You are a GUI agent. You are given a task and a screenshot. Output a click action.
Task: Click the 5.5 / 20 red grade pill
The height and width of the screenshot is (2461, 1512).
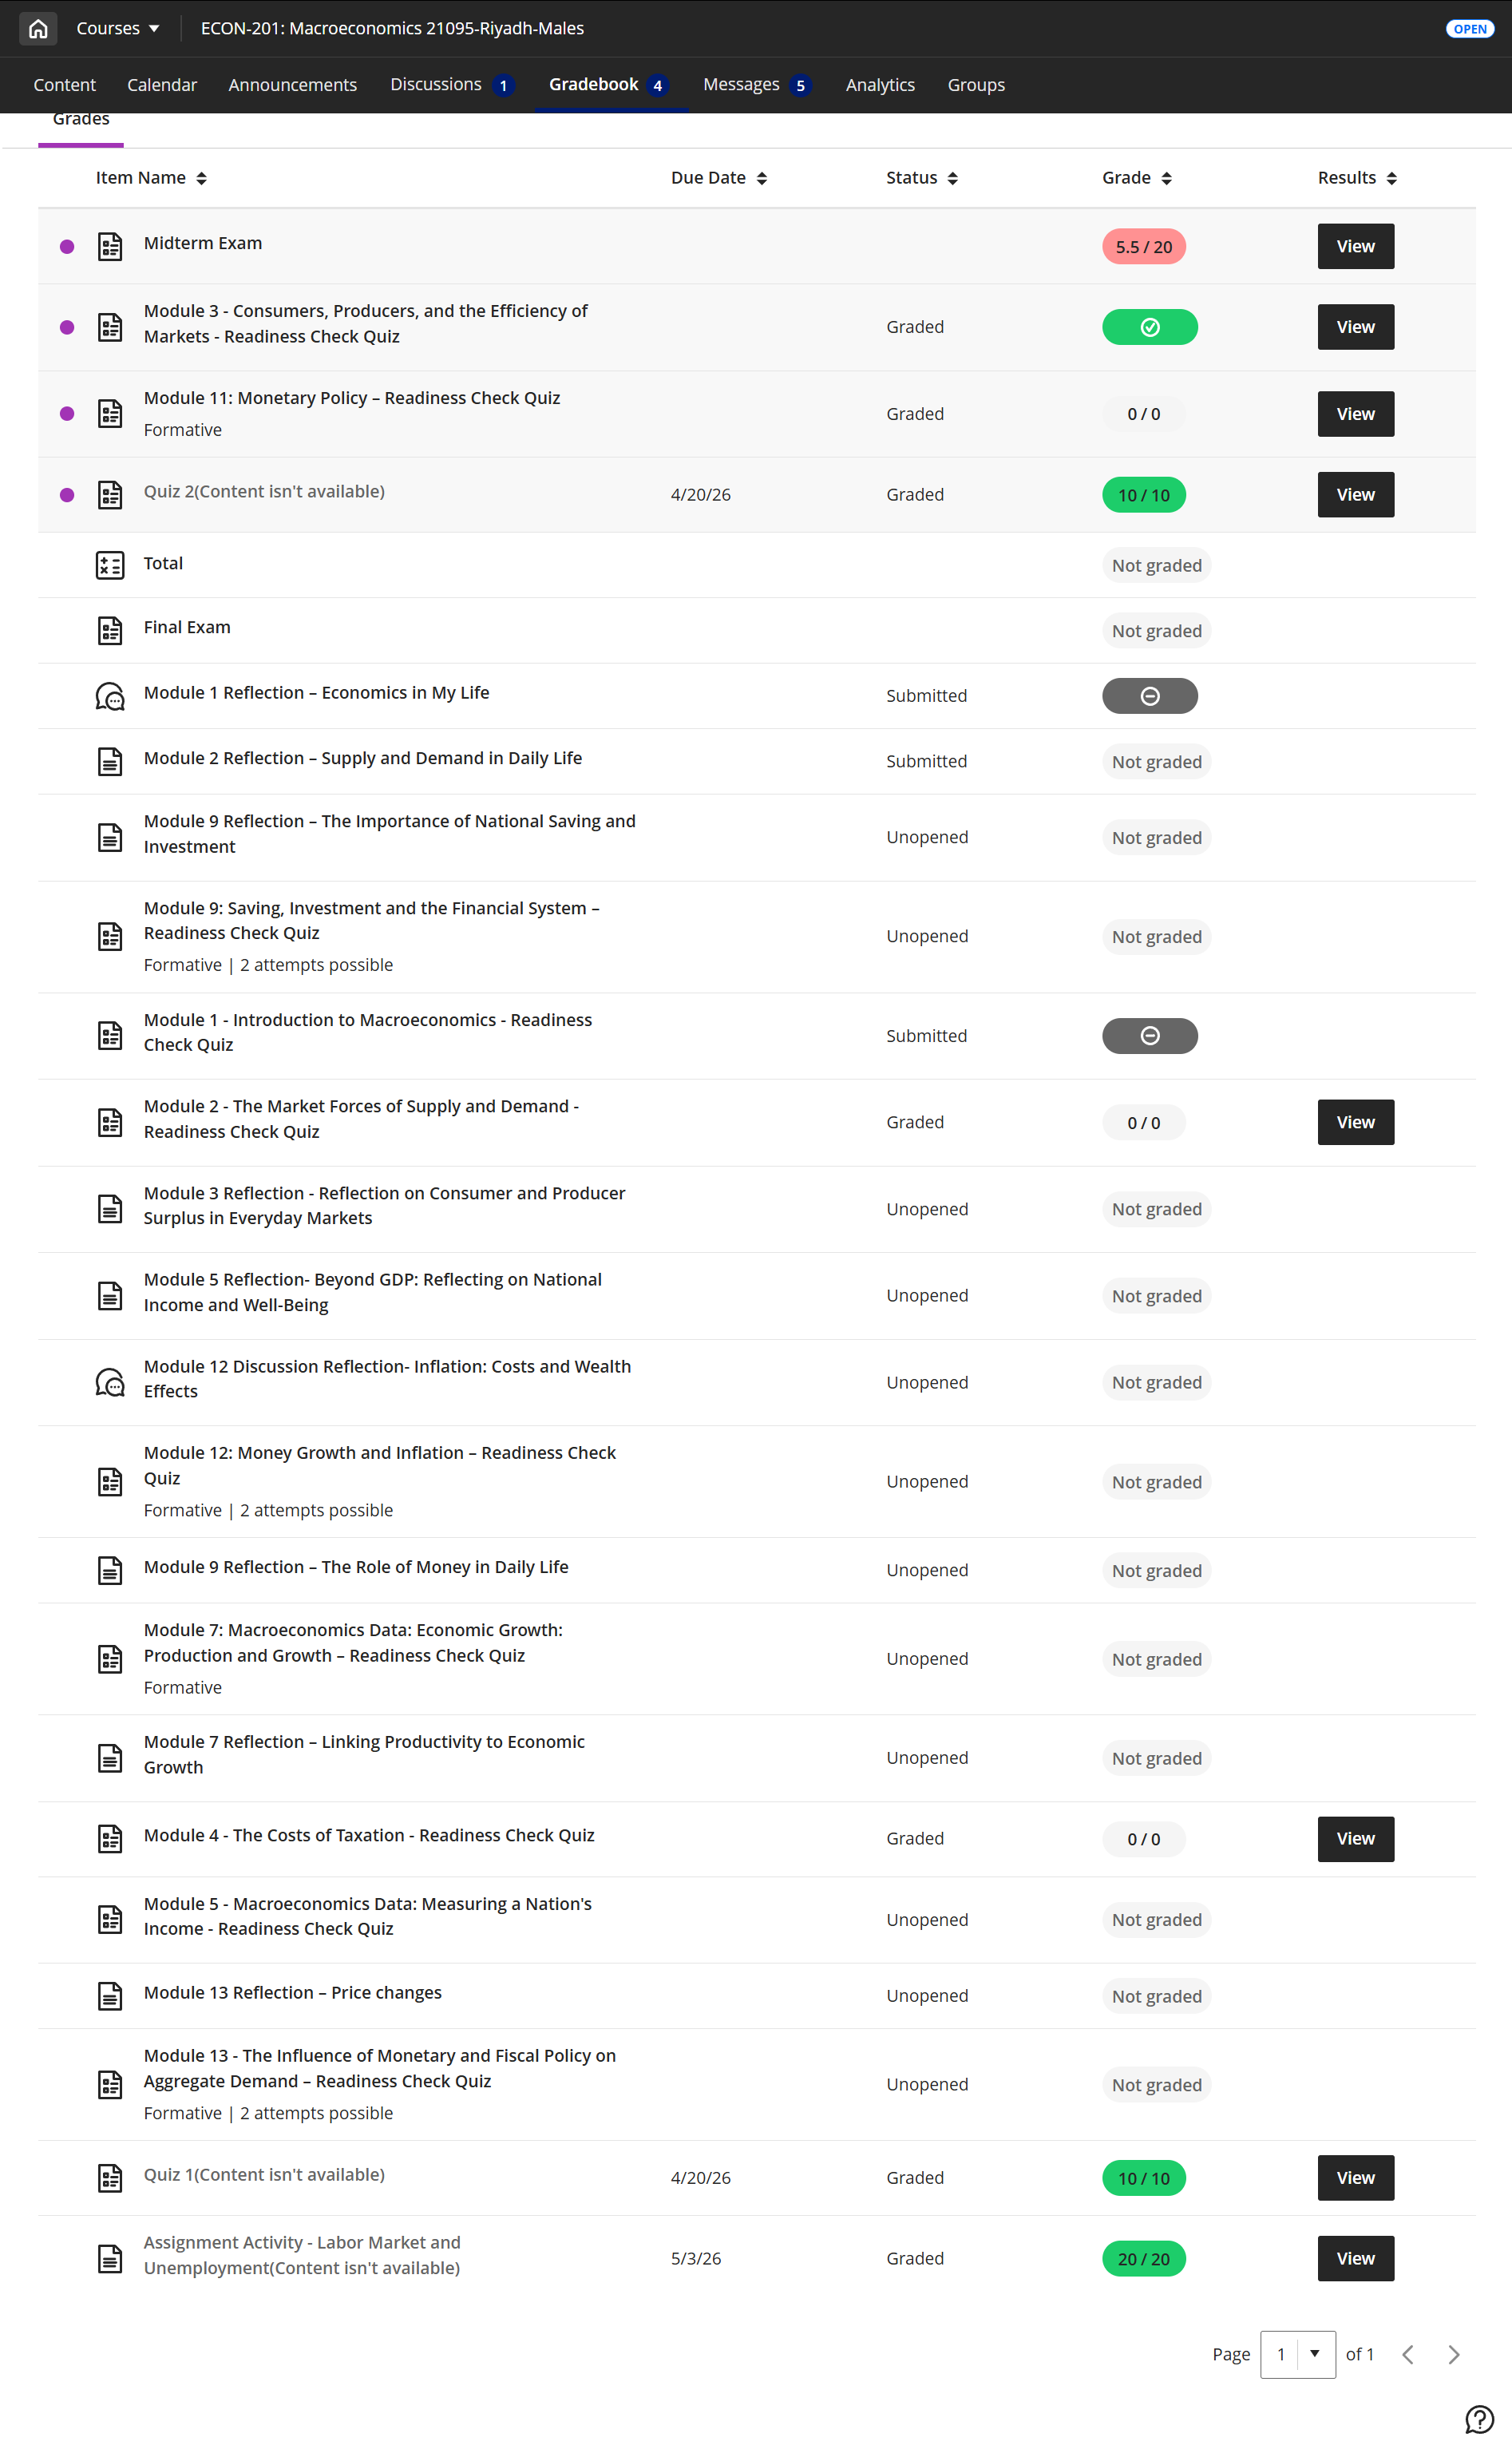1143,247
